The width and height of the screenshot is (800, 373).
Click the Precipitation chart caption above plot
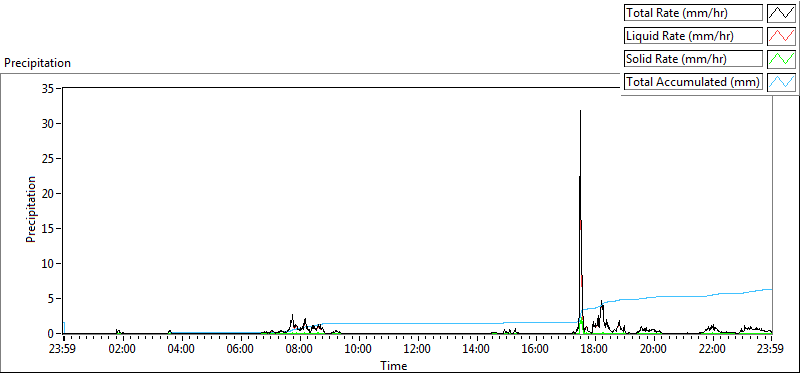click(x=37, y=63)
